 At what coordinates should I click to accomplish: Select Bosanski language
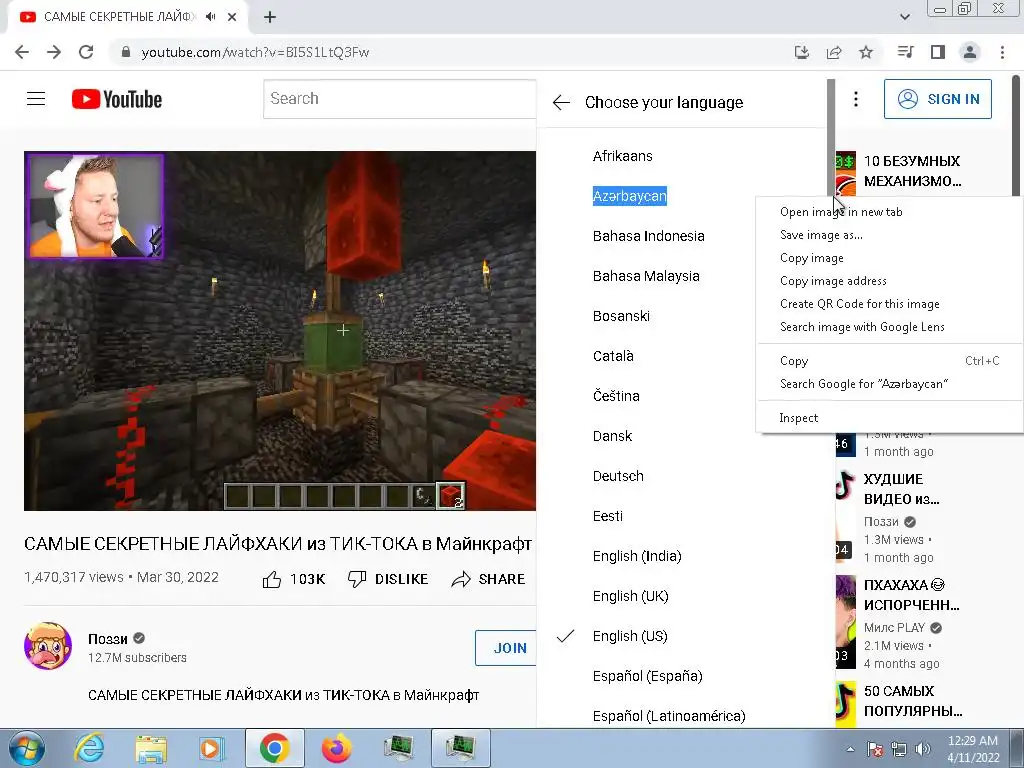click(621, 316)
